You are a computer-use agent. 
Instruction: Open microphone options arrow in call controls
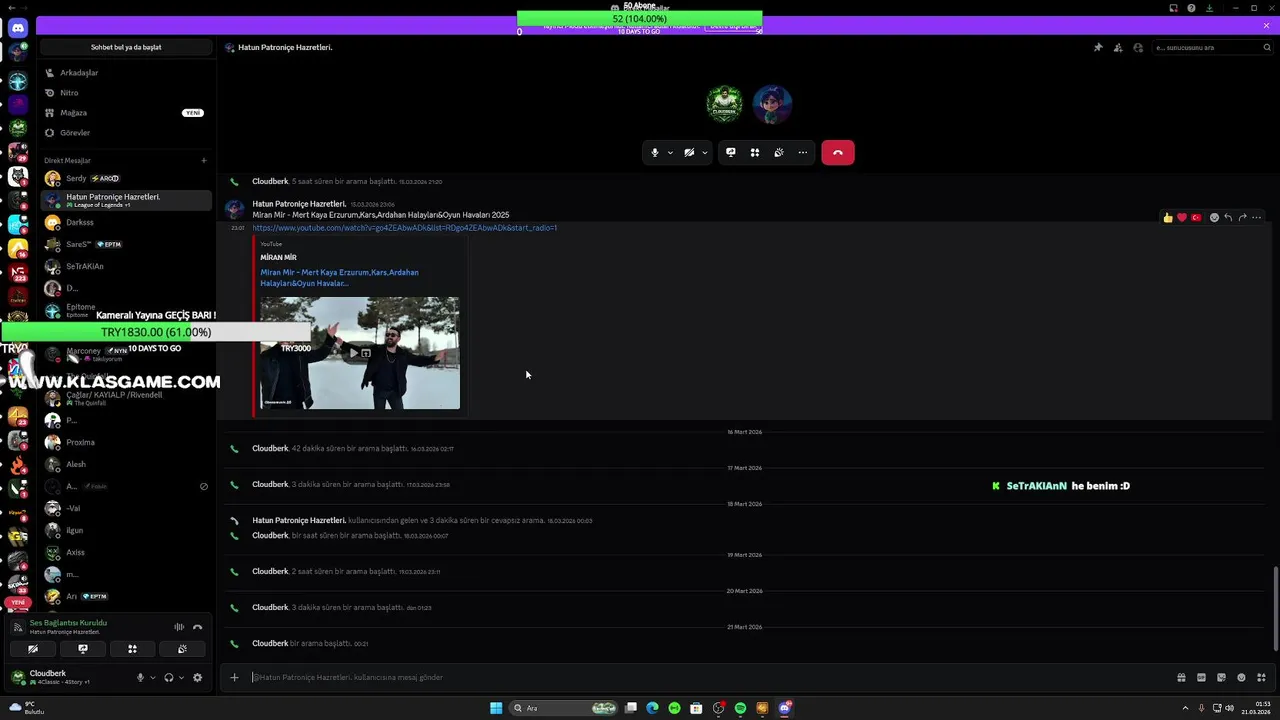pyautogui.click(x=670, y=153)
